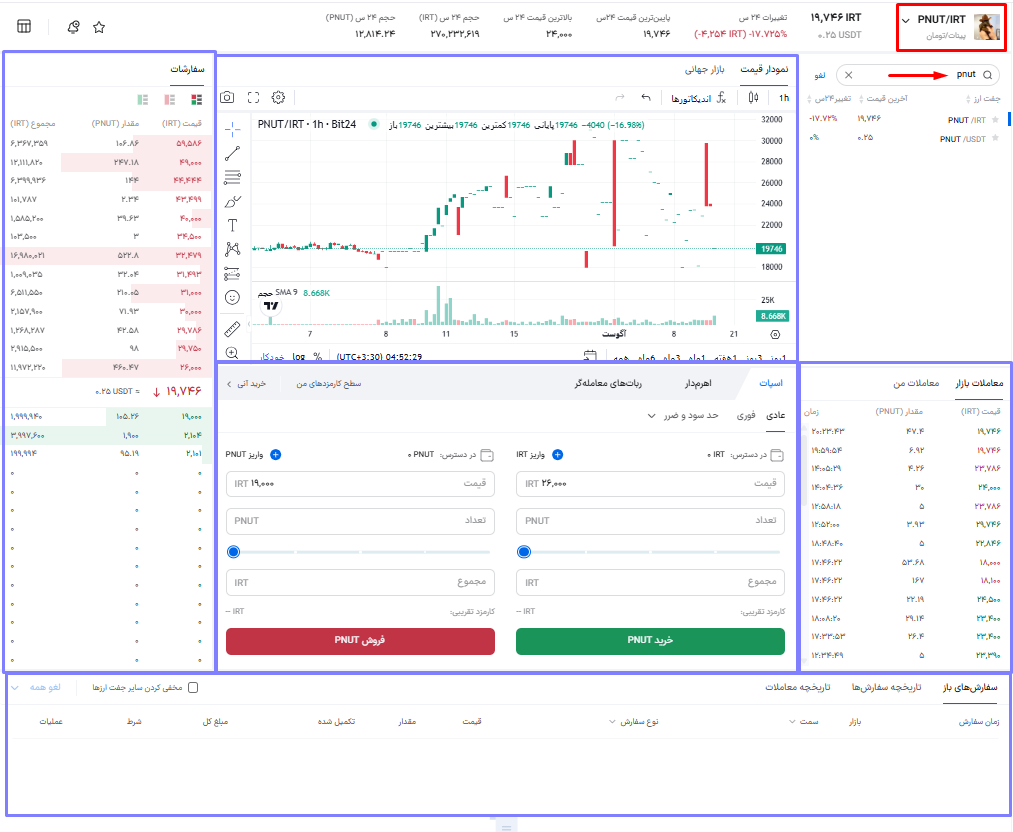Enter fullscreen mode on the chart

(253, 98)
